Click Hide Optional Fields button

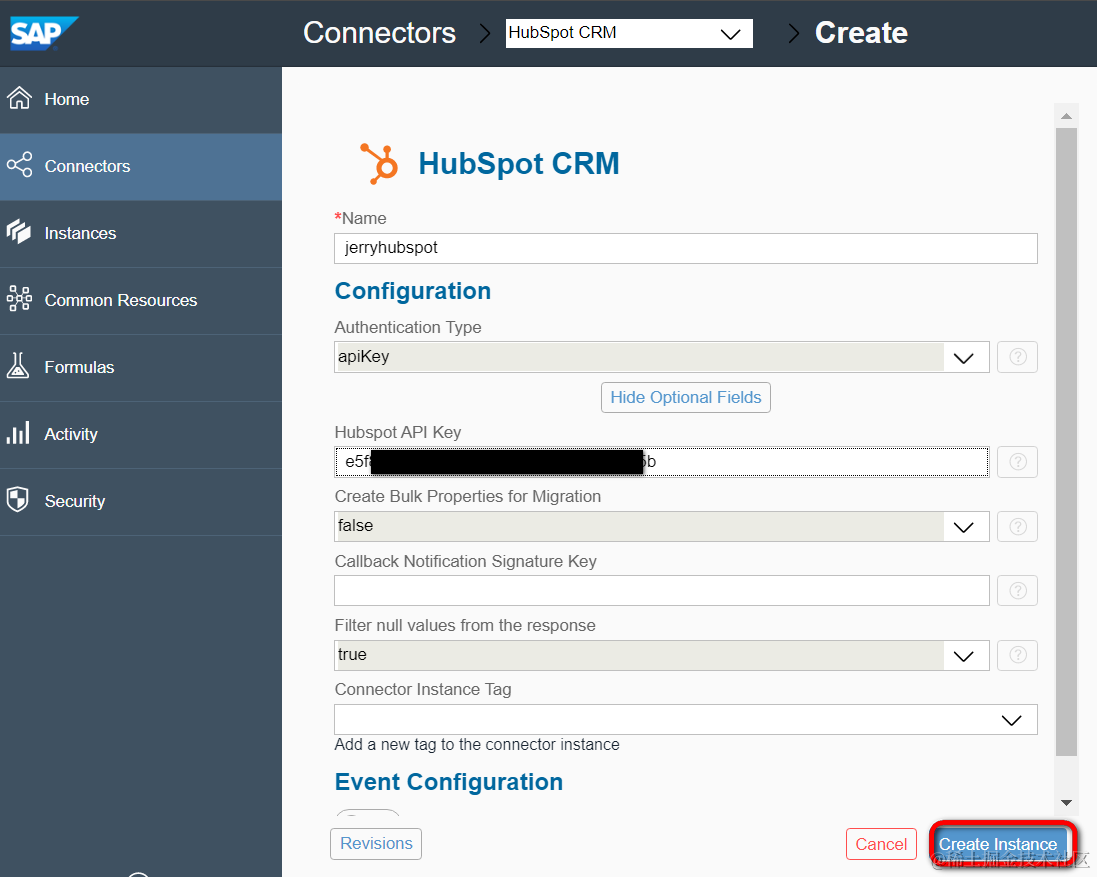click(x=686, y=397)
